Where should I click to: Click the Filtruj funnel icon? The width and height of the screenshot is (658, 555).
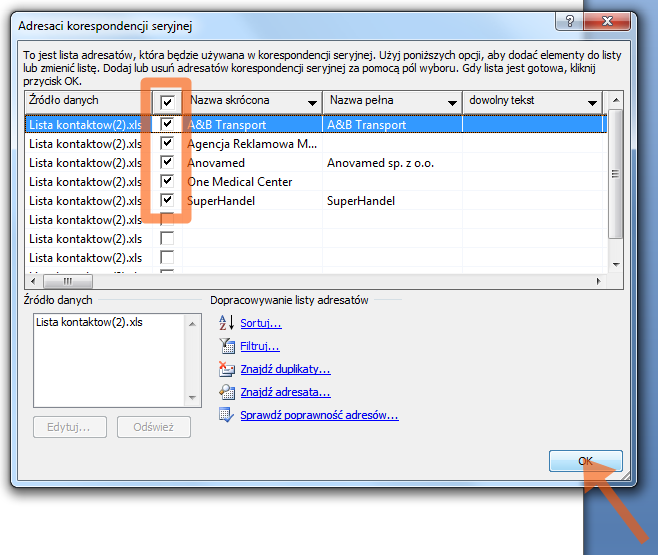click(x=226, y=346)
